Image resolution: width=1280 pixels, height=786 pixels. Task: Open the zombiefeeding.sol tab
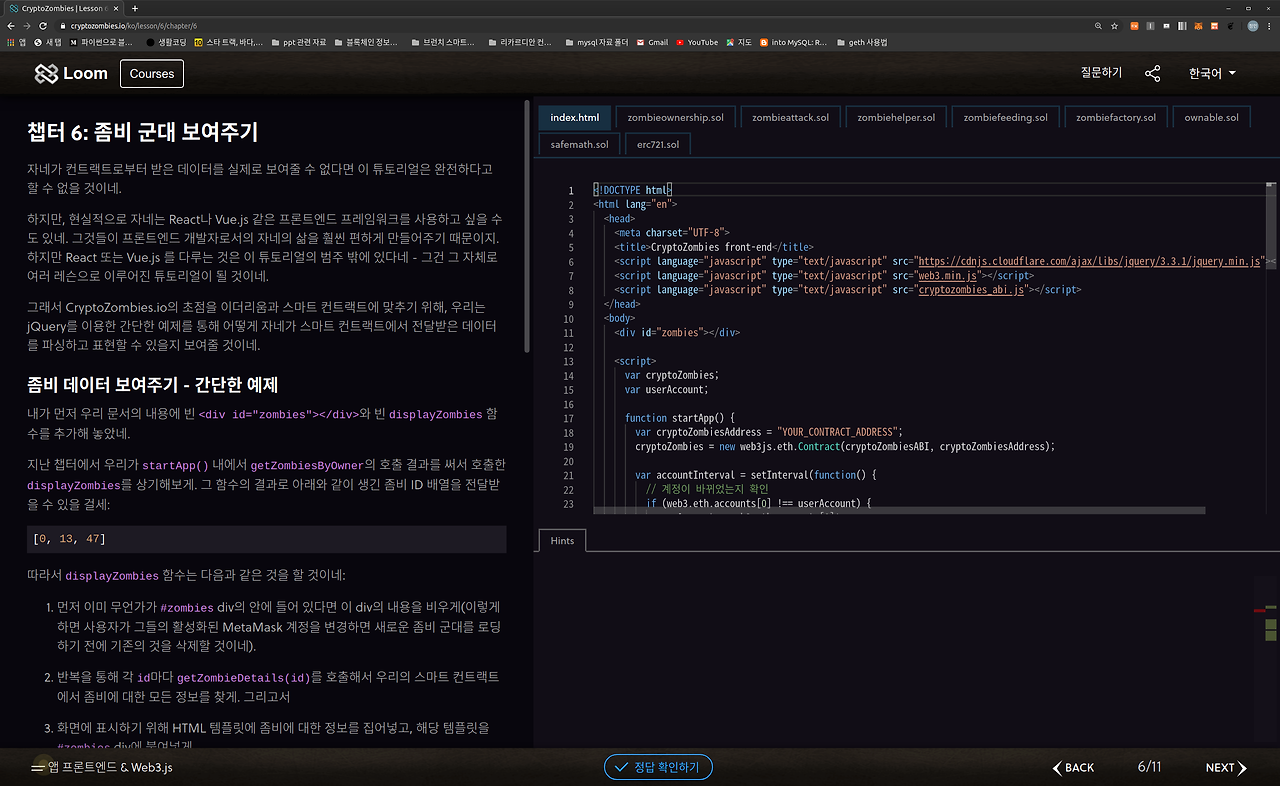tap(1006, 117)
